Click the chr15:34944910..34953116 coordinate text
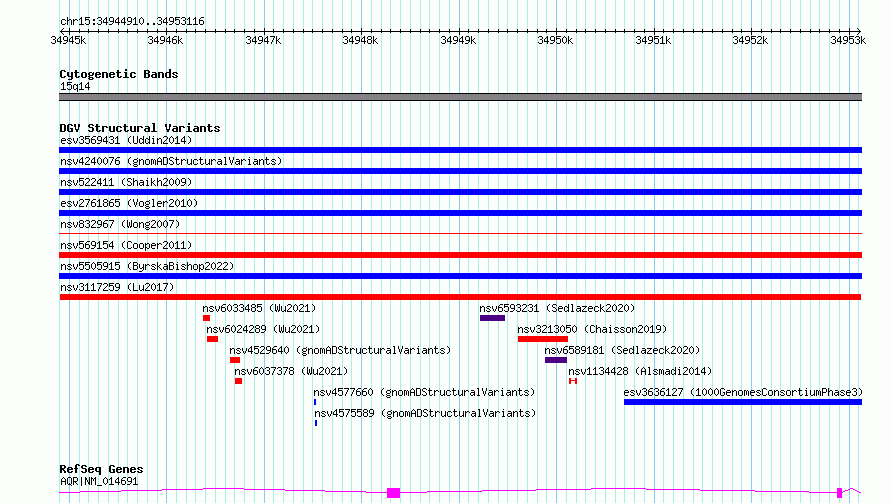The width and height of the screenshot is (890, 503). 132,22
